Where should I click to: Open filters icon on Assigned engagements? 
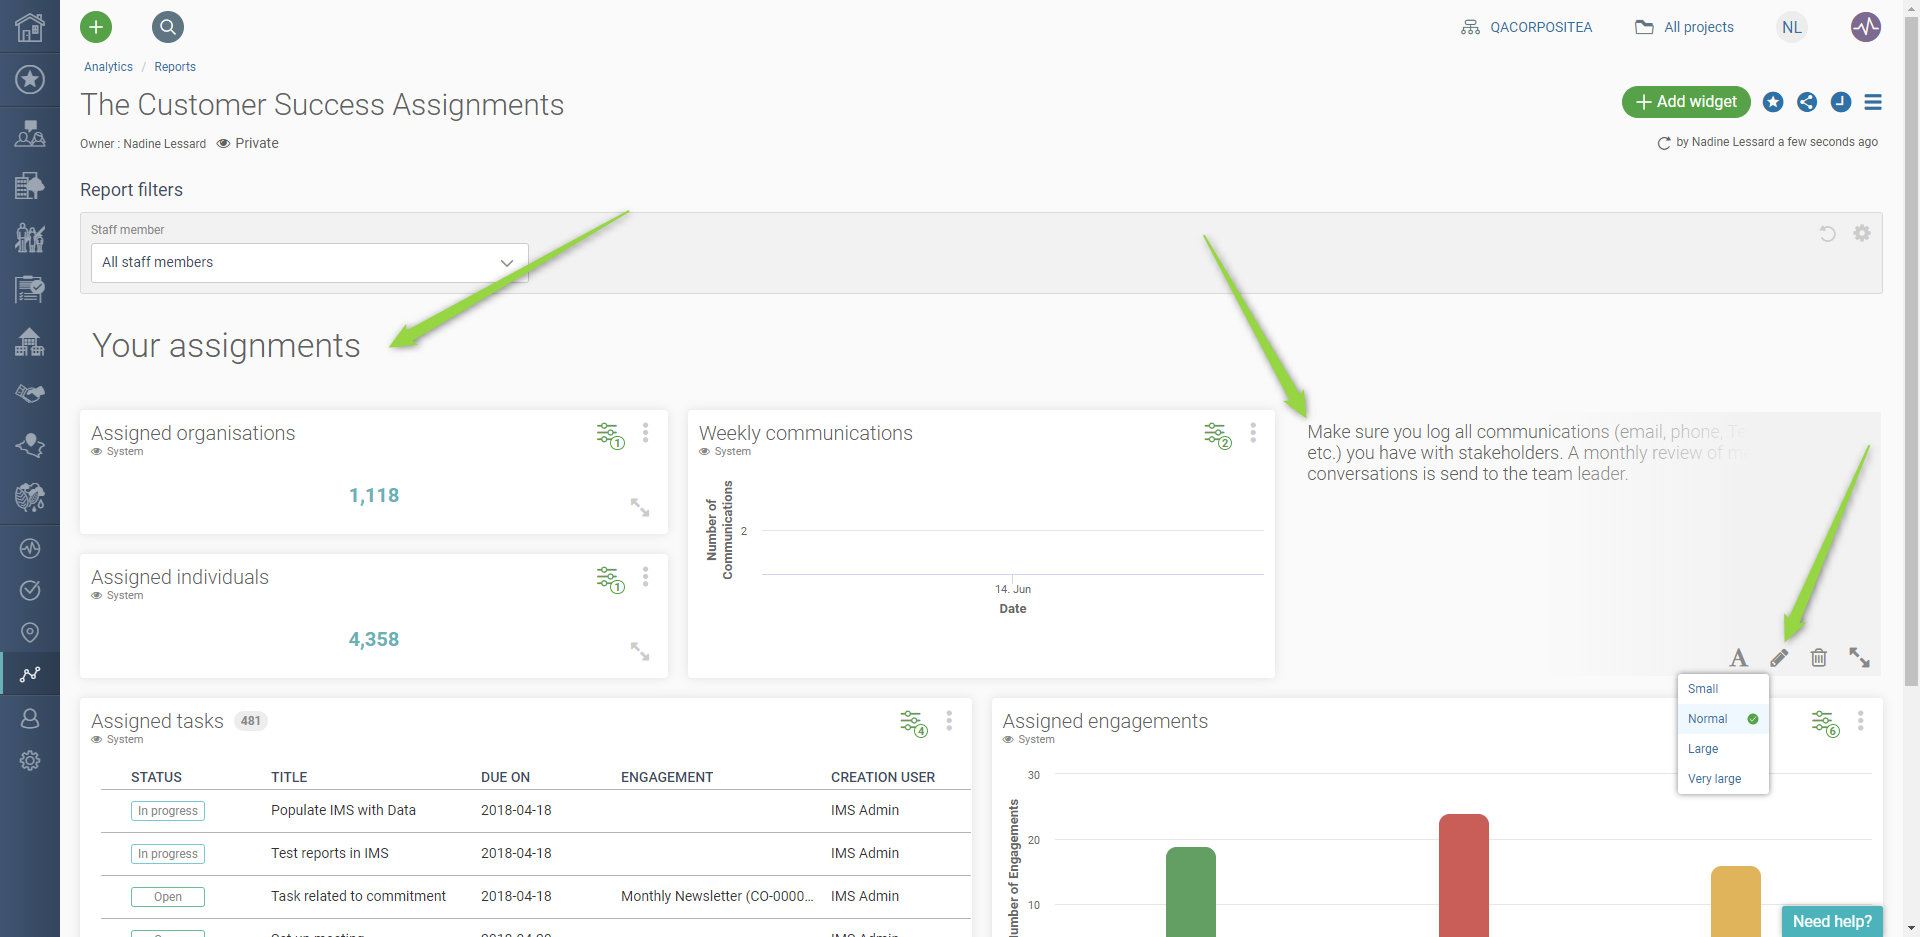pyautogui.click(x=1825, y=723)
